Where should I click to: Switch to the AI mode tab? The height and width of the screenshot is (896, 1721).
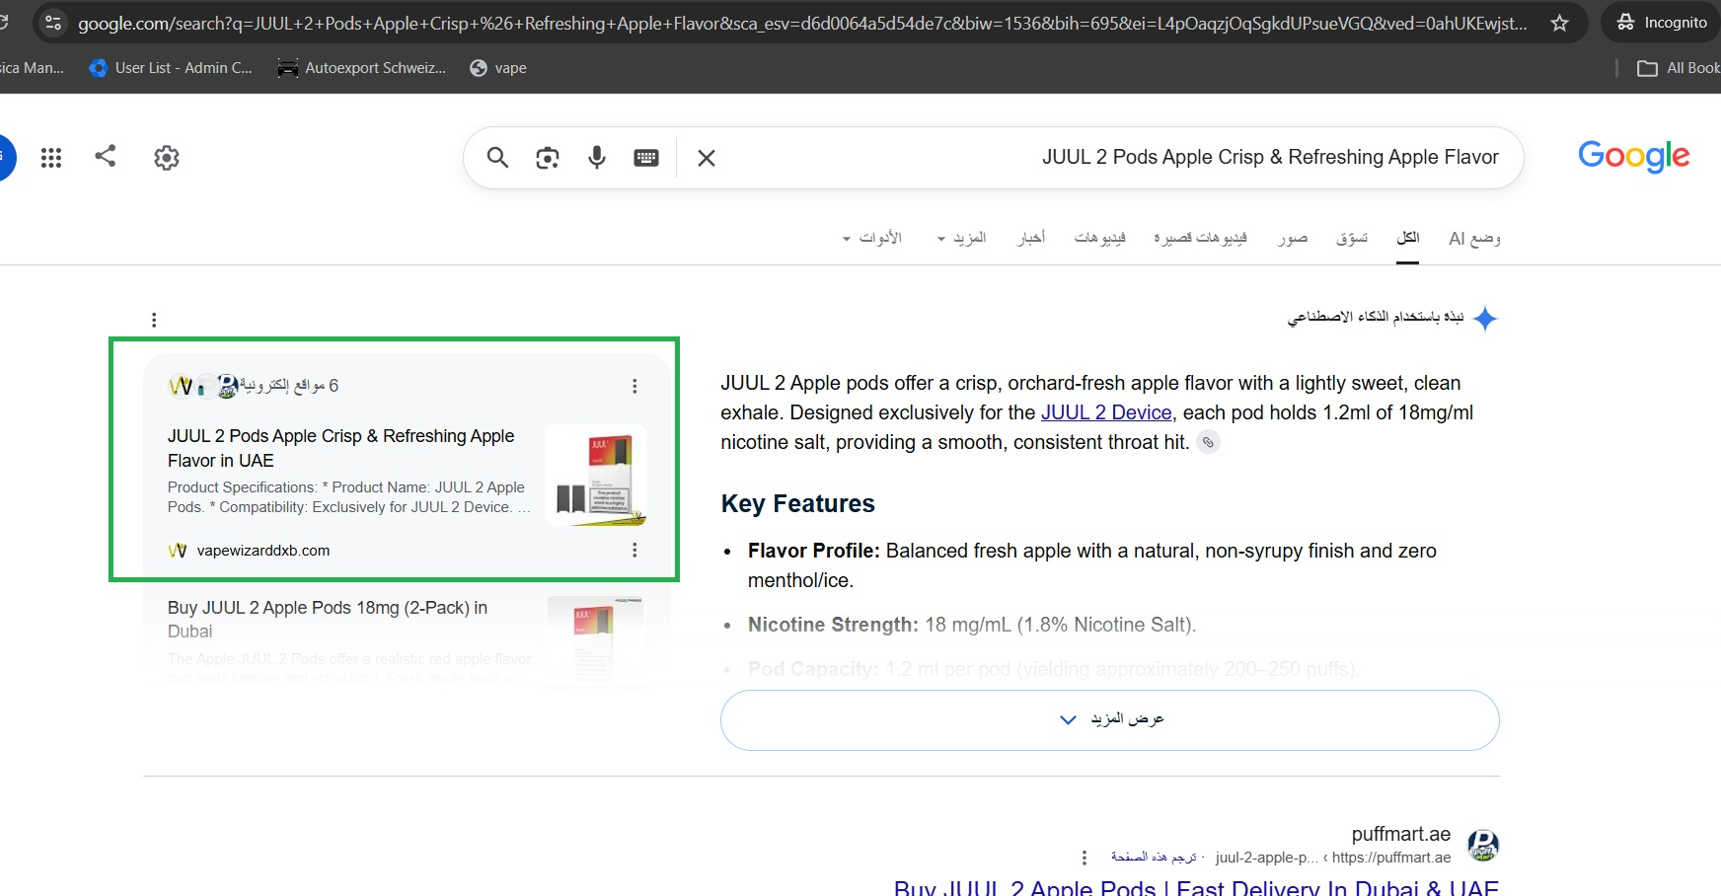click(x=1474, y=238)
